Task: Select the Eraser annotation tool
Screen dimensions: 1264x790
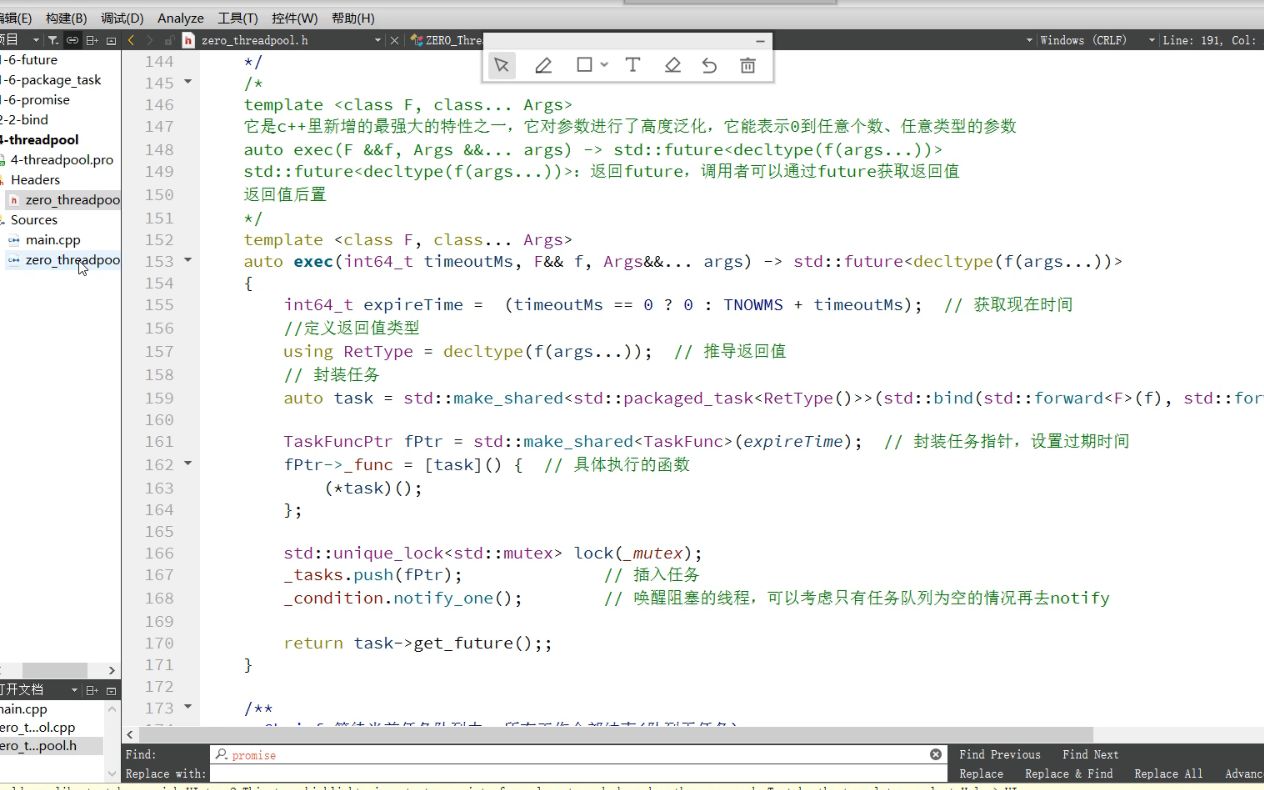Action: (x=672, y=64)
